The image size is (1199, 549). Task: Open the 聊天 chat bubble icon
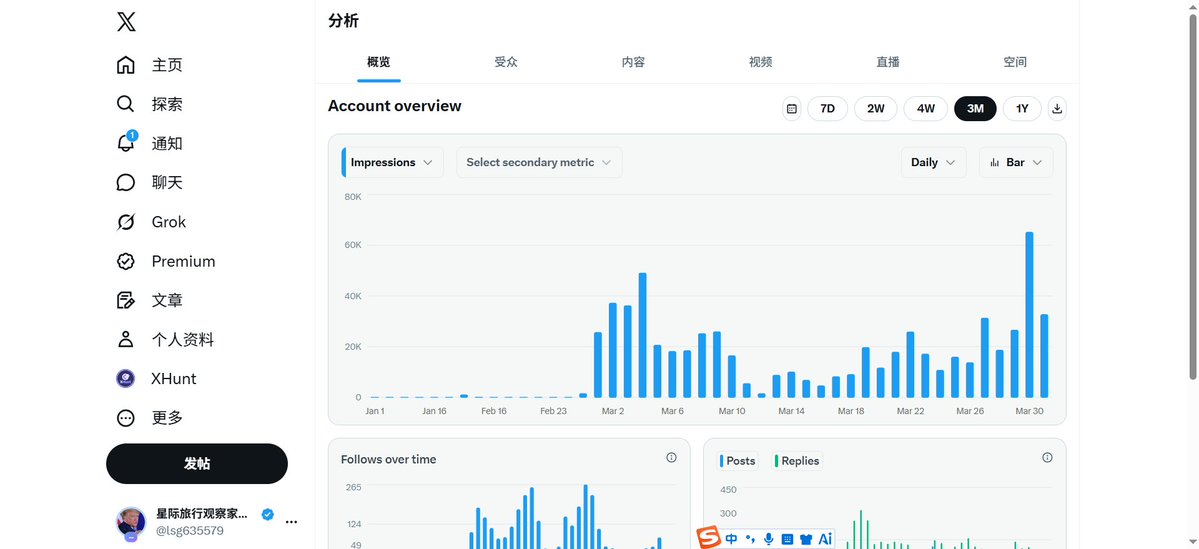click(x=125, y=183)
